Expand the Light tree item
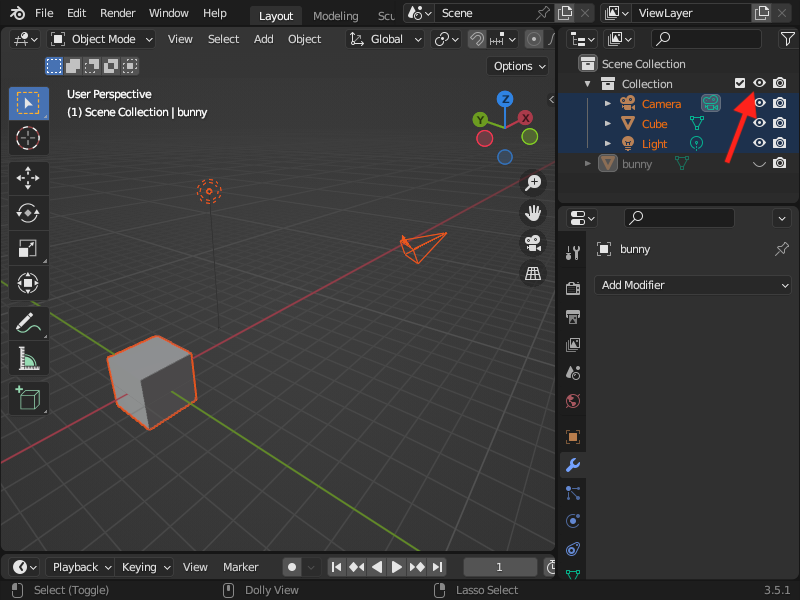 [x=607, y=143]
